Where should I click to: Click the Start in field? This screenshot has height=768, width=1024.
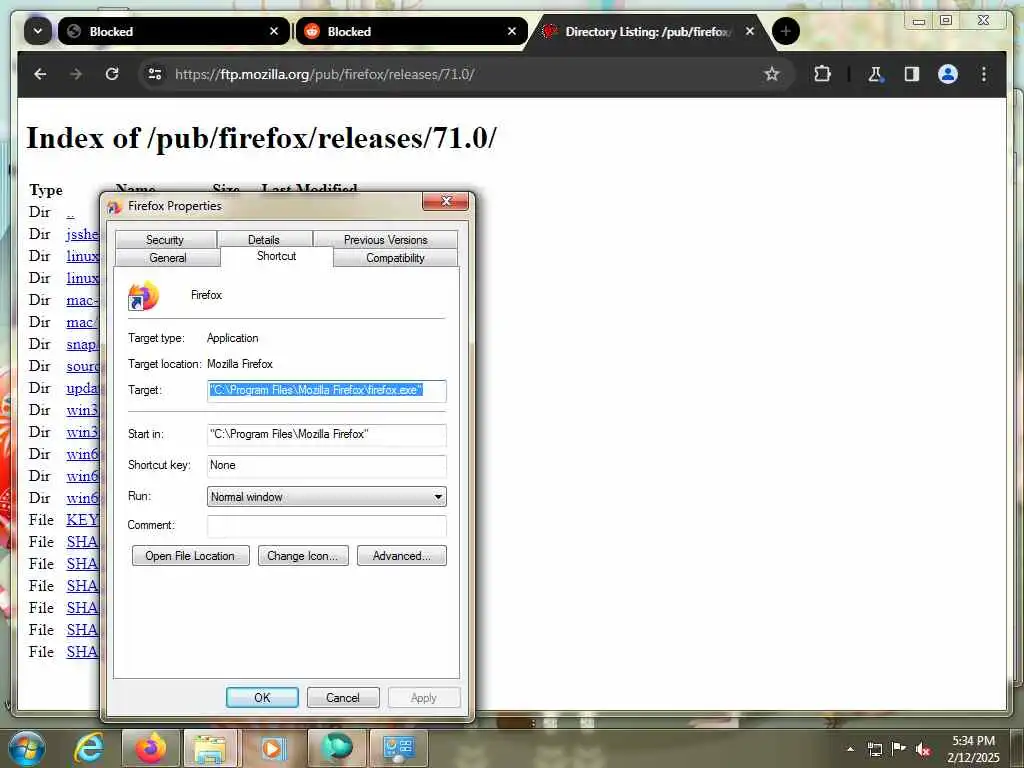click(327, 434)
